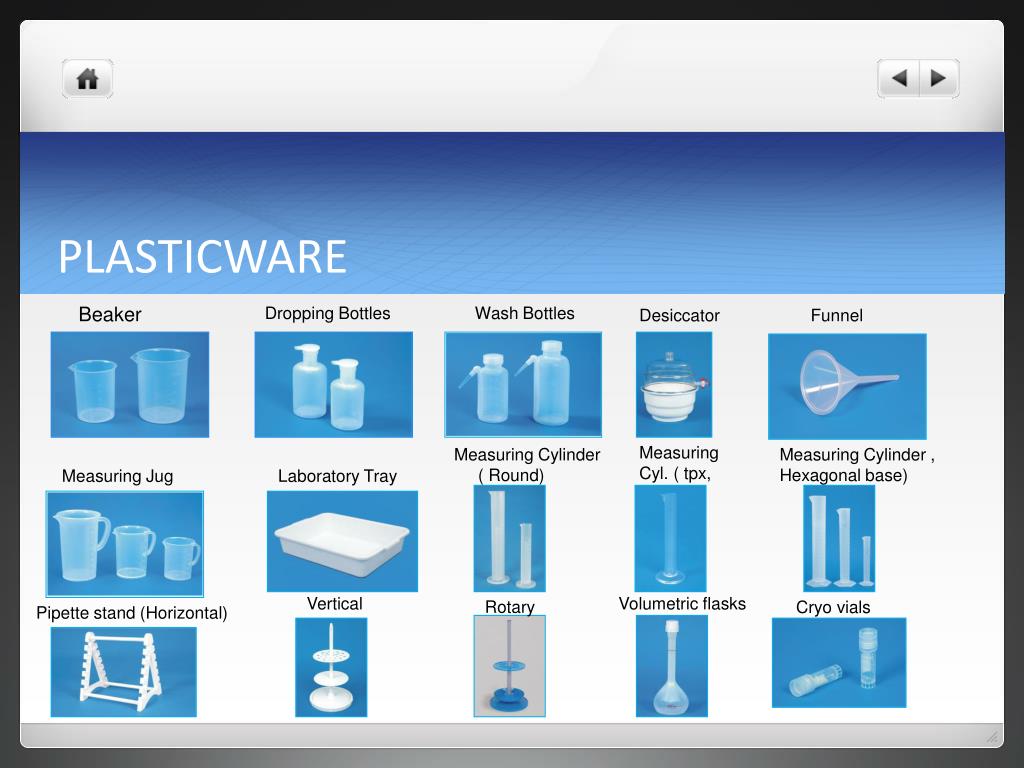
Task: Go to the previous slide arrow
Action: coord(899,78)
